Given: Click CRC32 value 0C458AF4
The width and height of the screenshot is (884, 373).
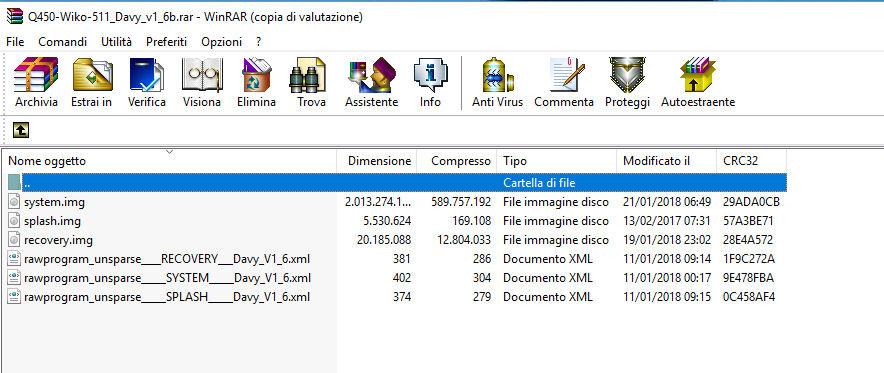Looking at the screenshot, I should 749,297.
